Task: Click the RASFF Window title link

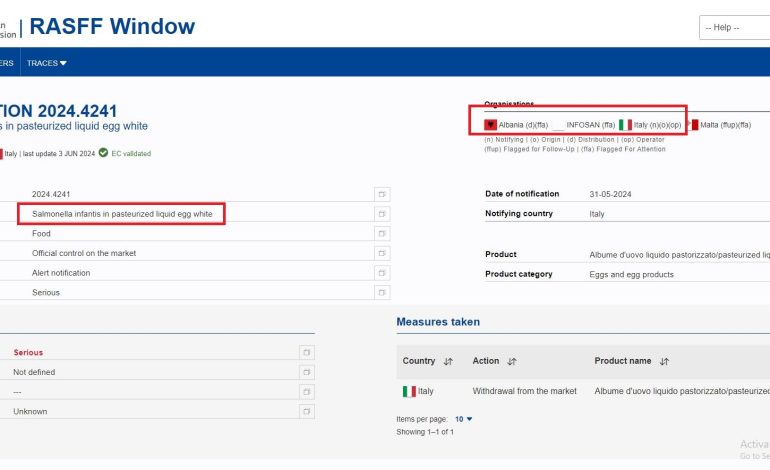Action: [x=112, y=27]
